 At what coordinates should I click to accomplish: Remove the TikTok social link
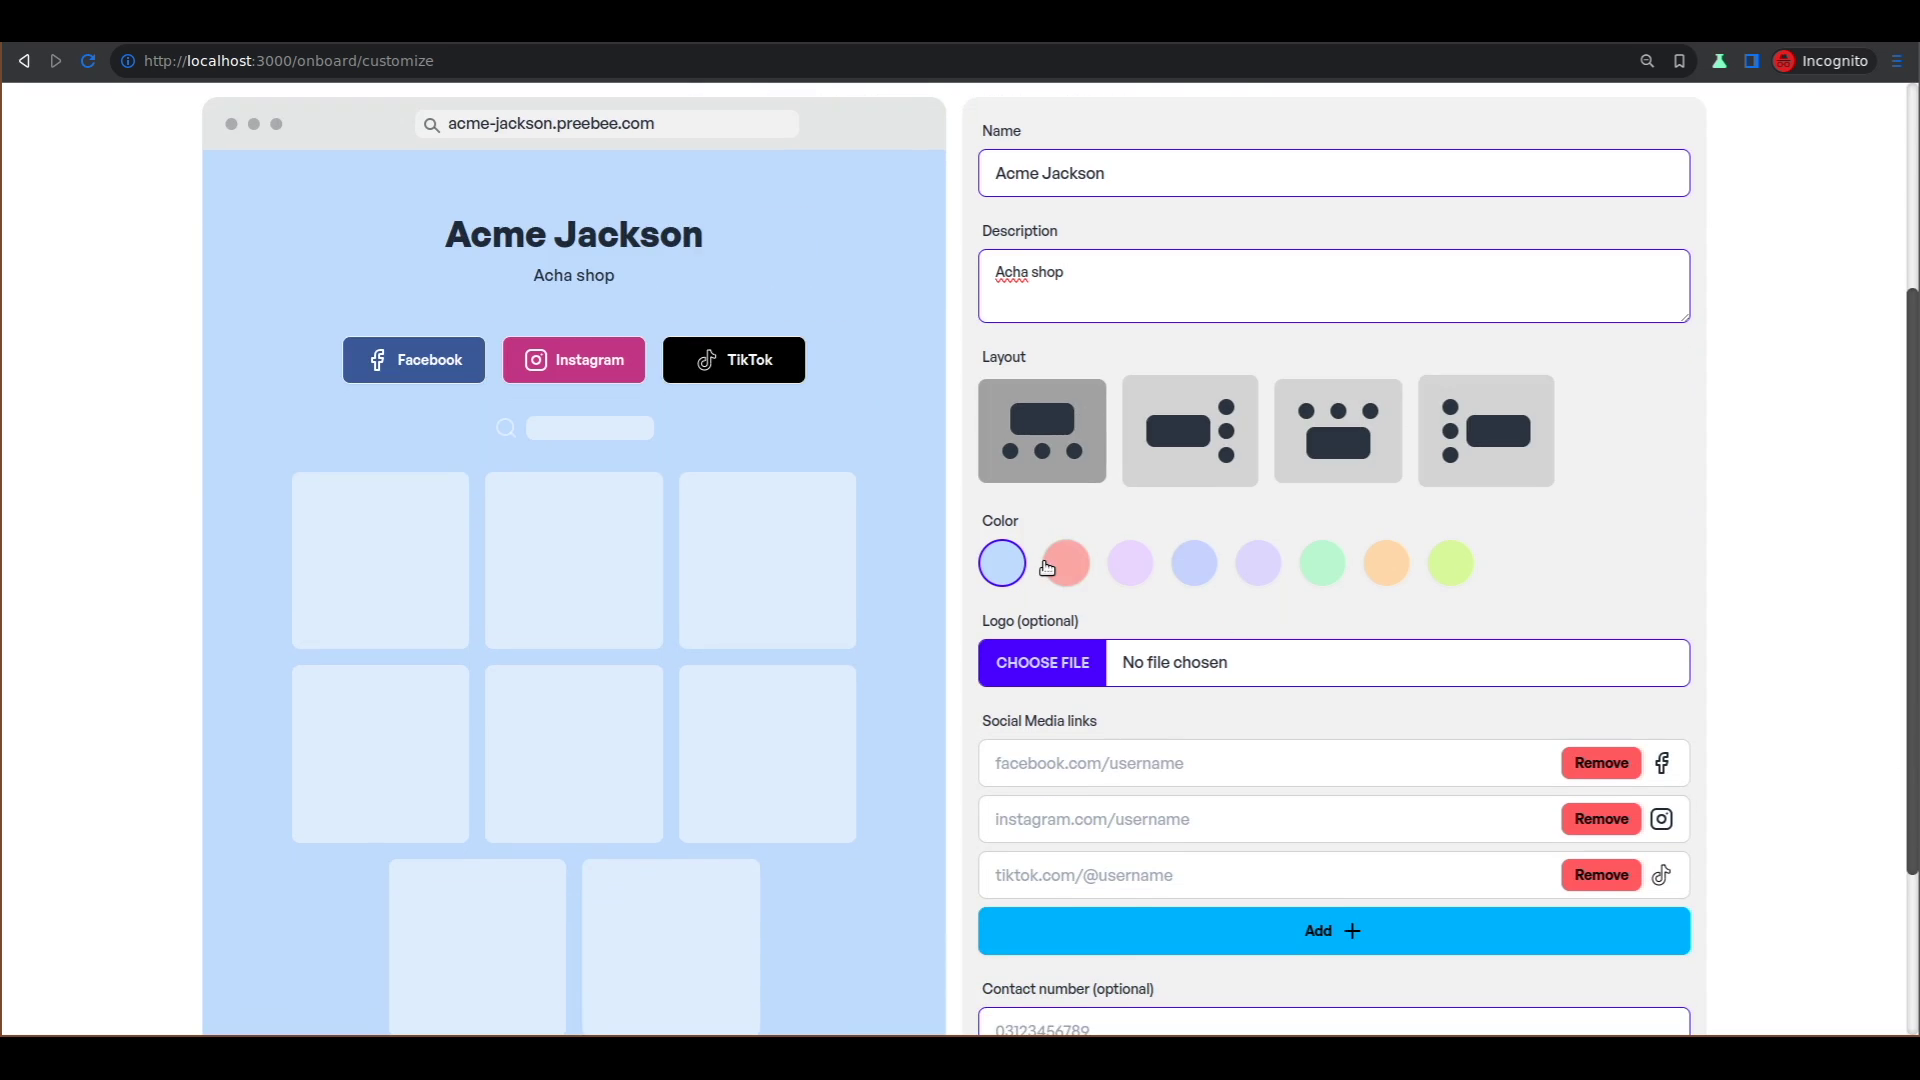click(x=1601, y=875)
